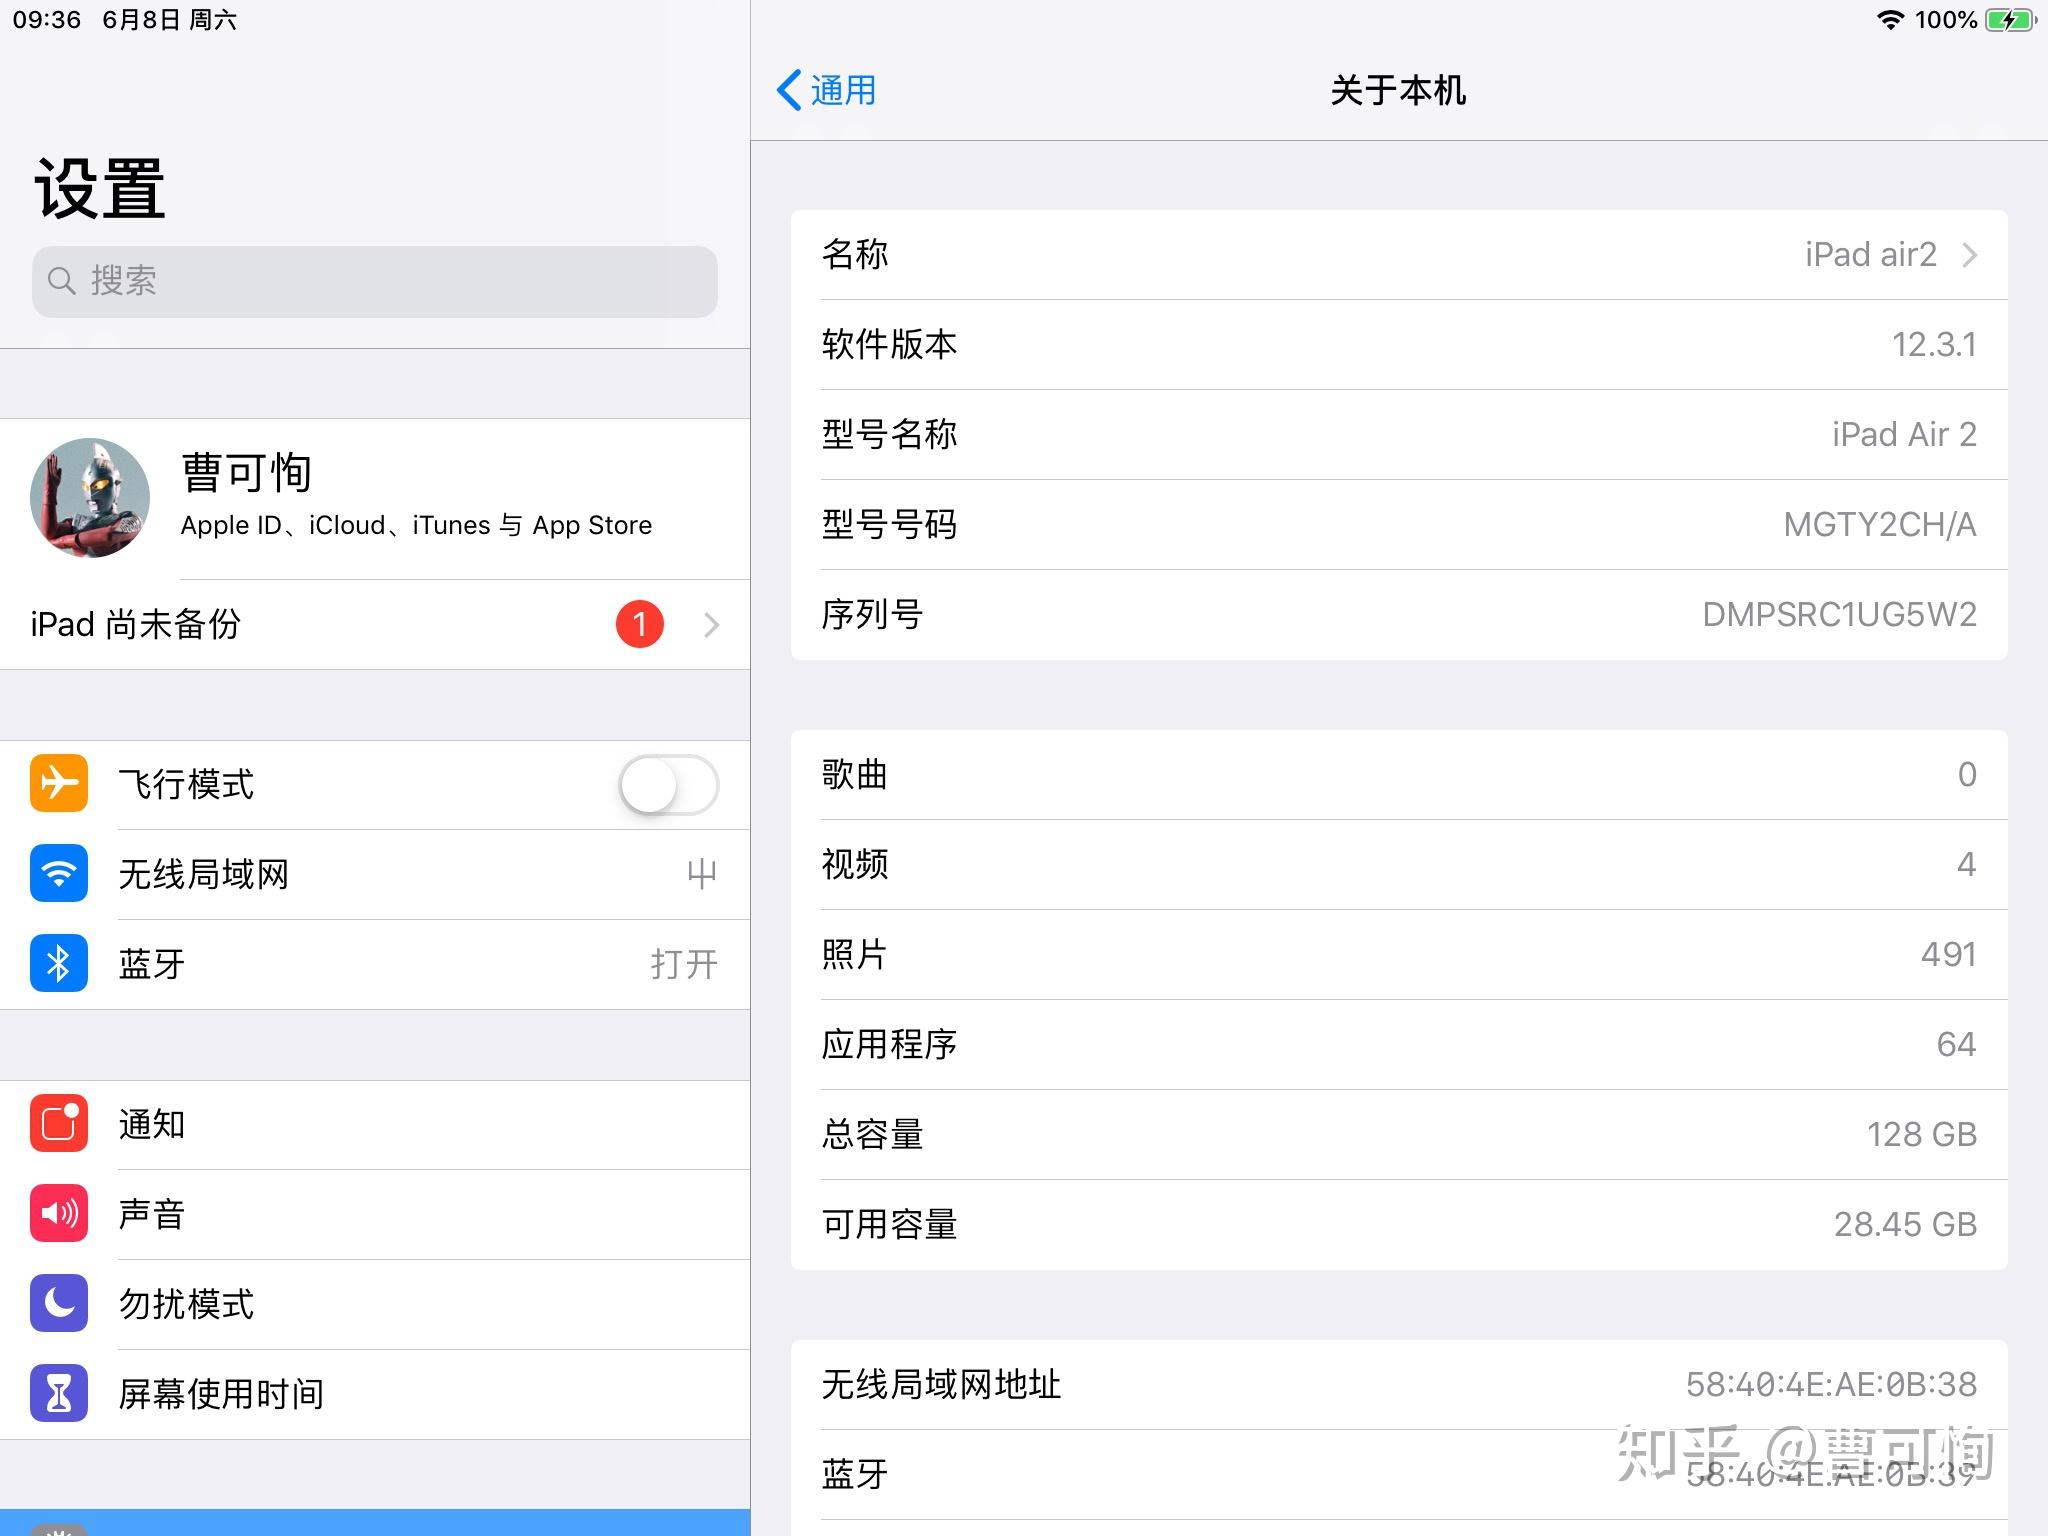The image size is (2048, 1536).
Task: Tap Bluetooth status 打开 in sidebar
Action: click(x=684, y=964)
